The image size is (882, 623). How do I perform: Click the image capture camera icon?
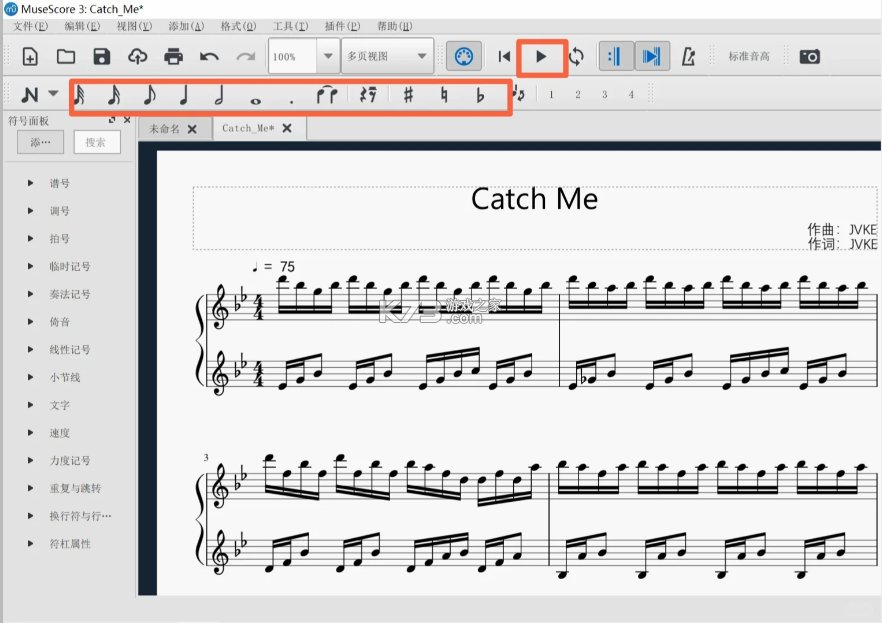point(810,56)
